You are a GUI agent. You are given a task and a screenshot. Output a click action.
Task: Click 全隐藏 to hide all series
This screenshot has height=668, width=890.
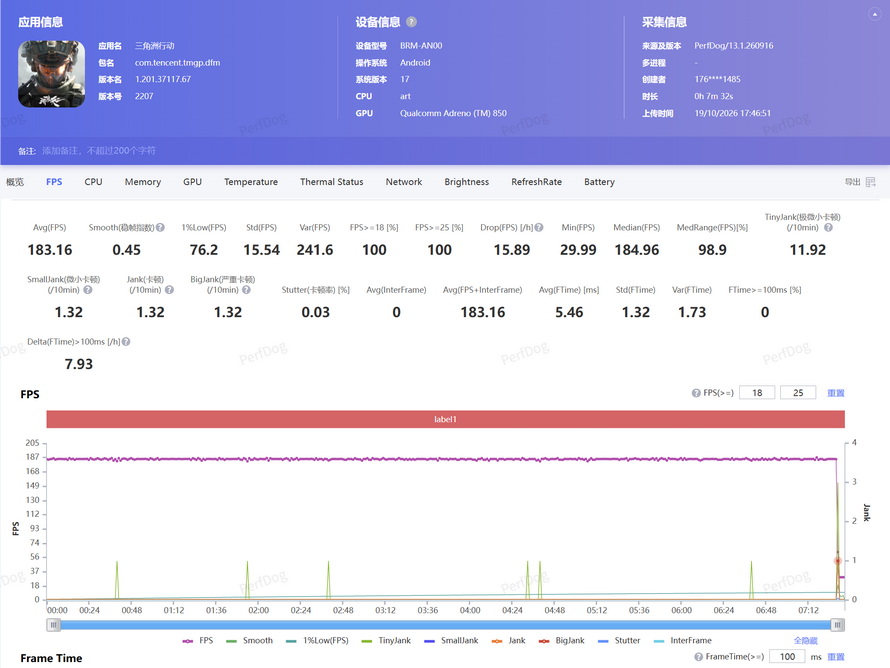click(805, 641)
